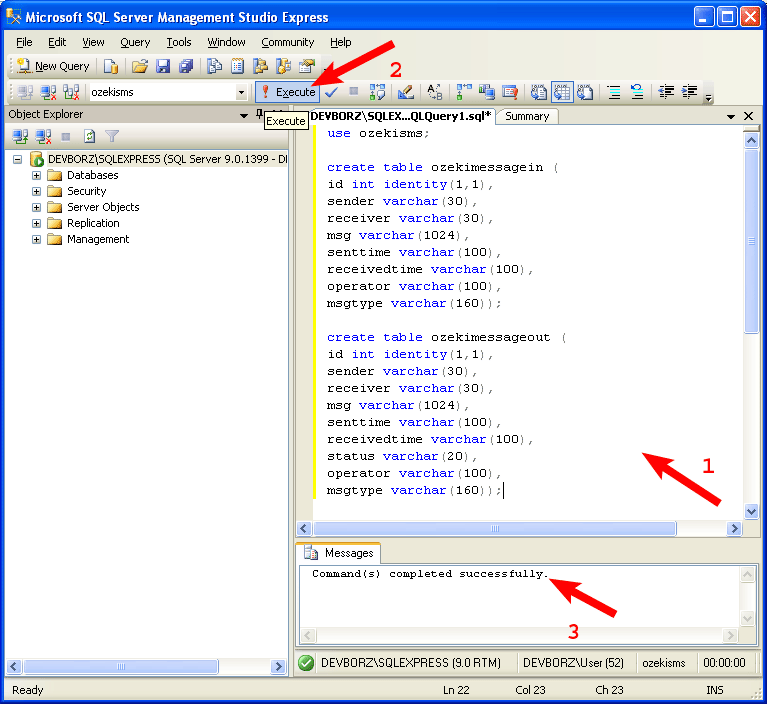Click the Save All icon
The height and width of the screenshot is (704, 767).
point(185,66)
